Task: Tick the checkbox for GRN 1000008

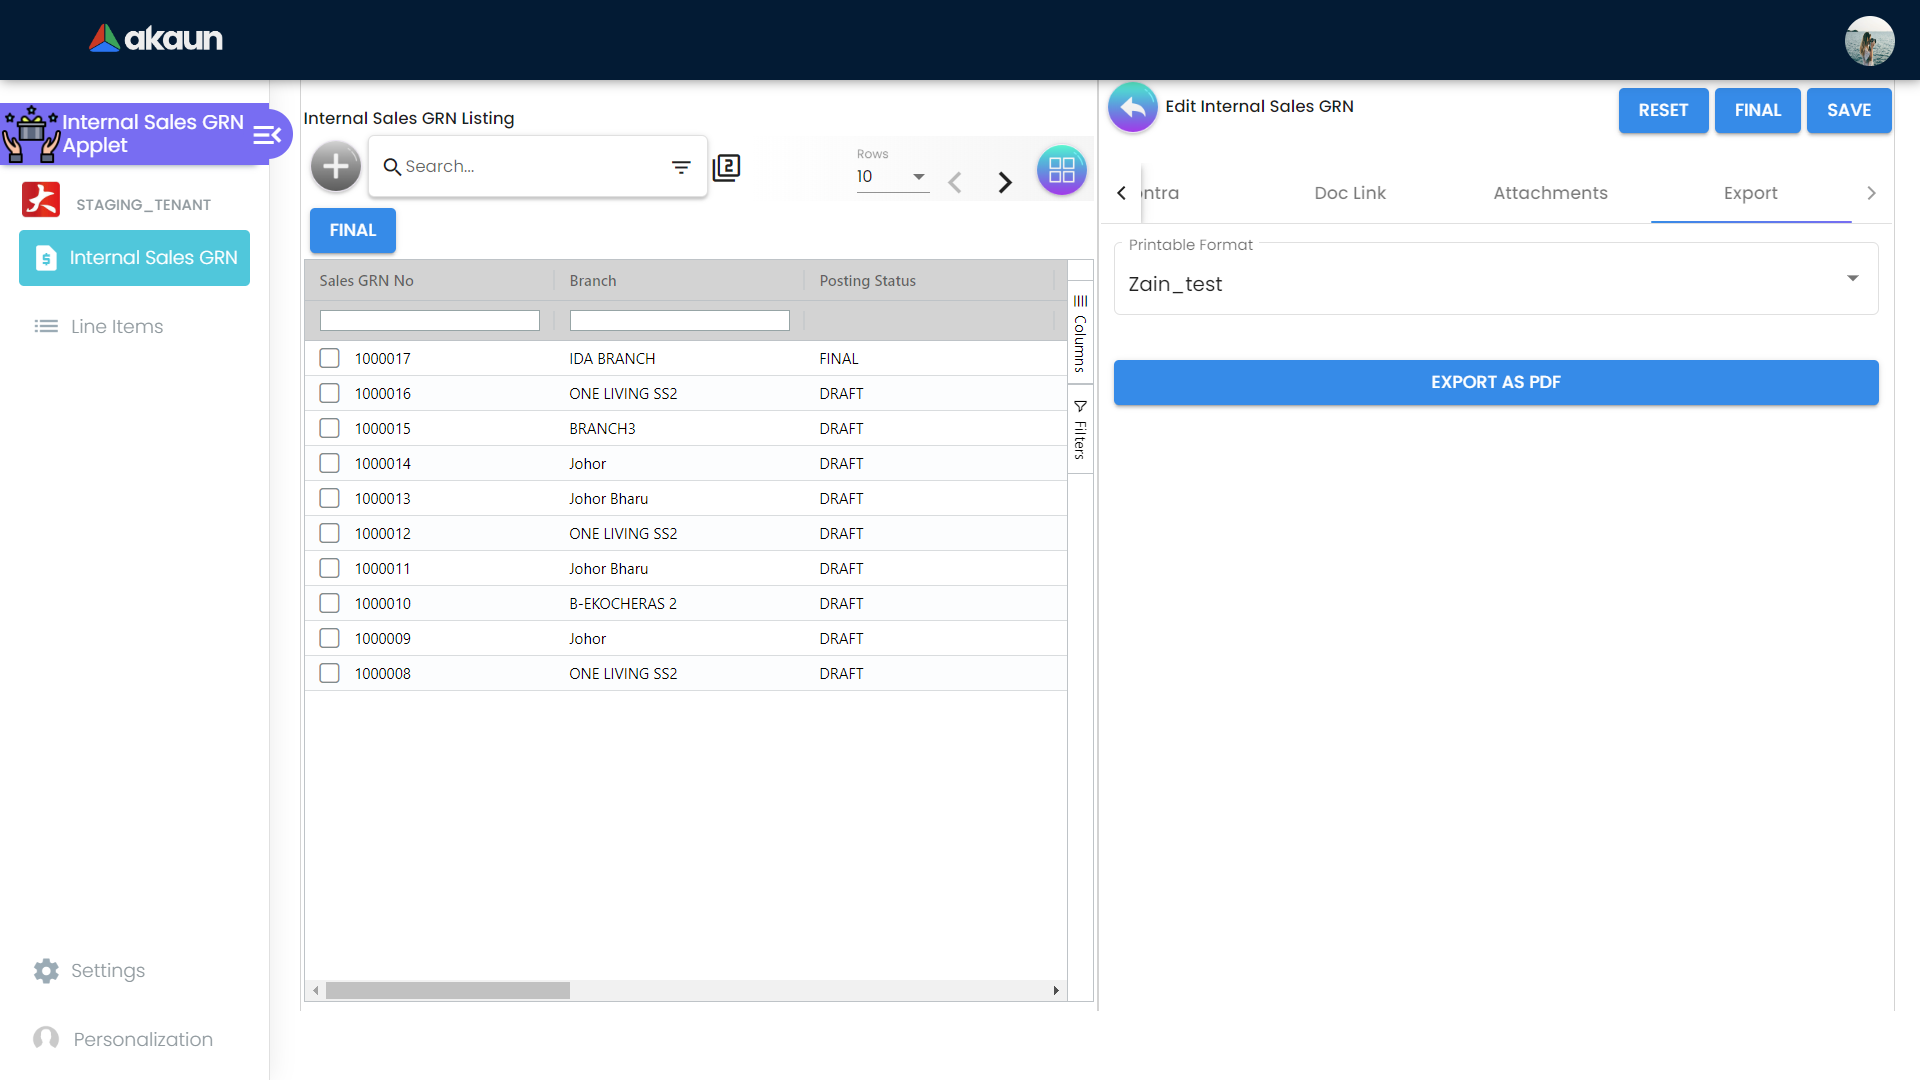Action: 329,673
